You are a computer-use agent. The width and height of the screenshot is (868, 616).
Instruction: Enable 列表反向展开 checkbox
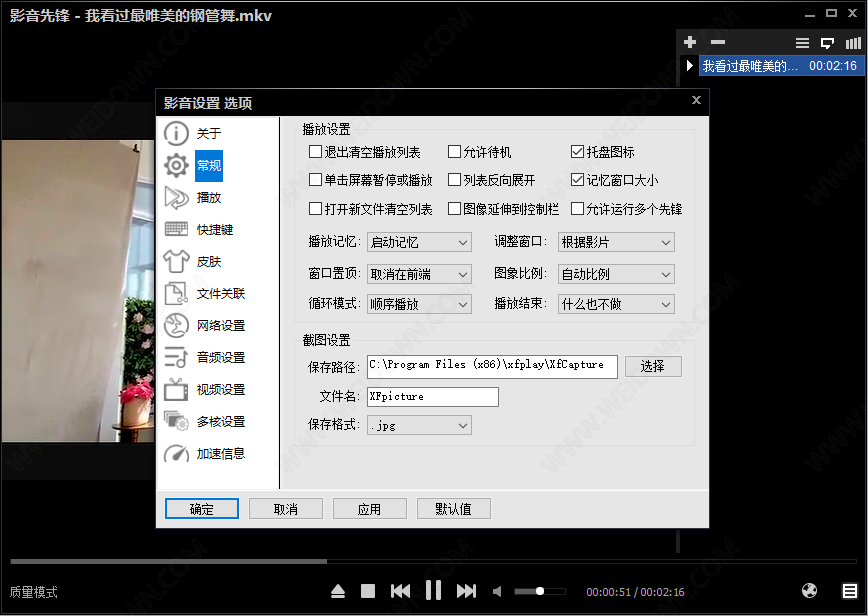coord(454,180)
